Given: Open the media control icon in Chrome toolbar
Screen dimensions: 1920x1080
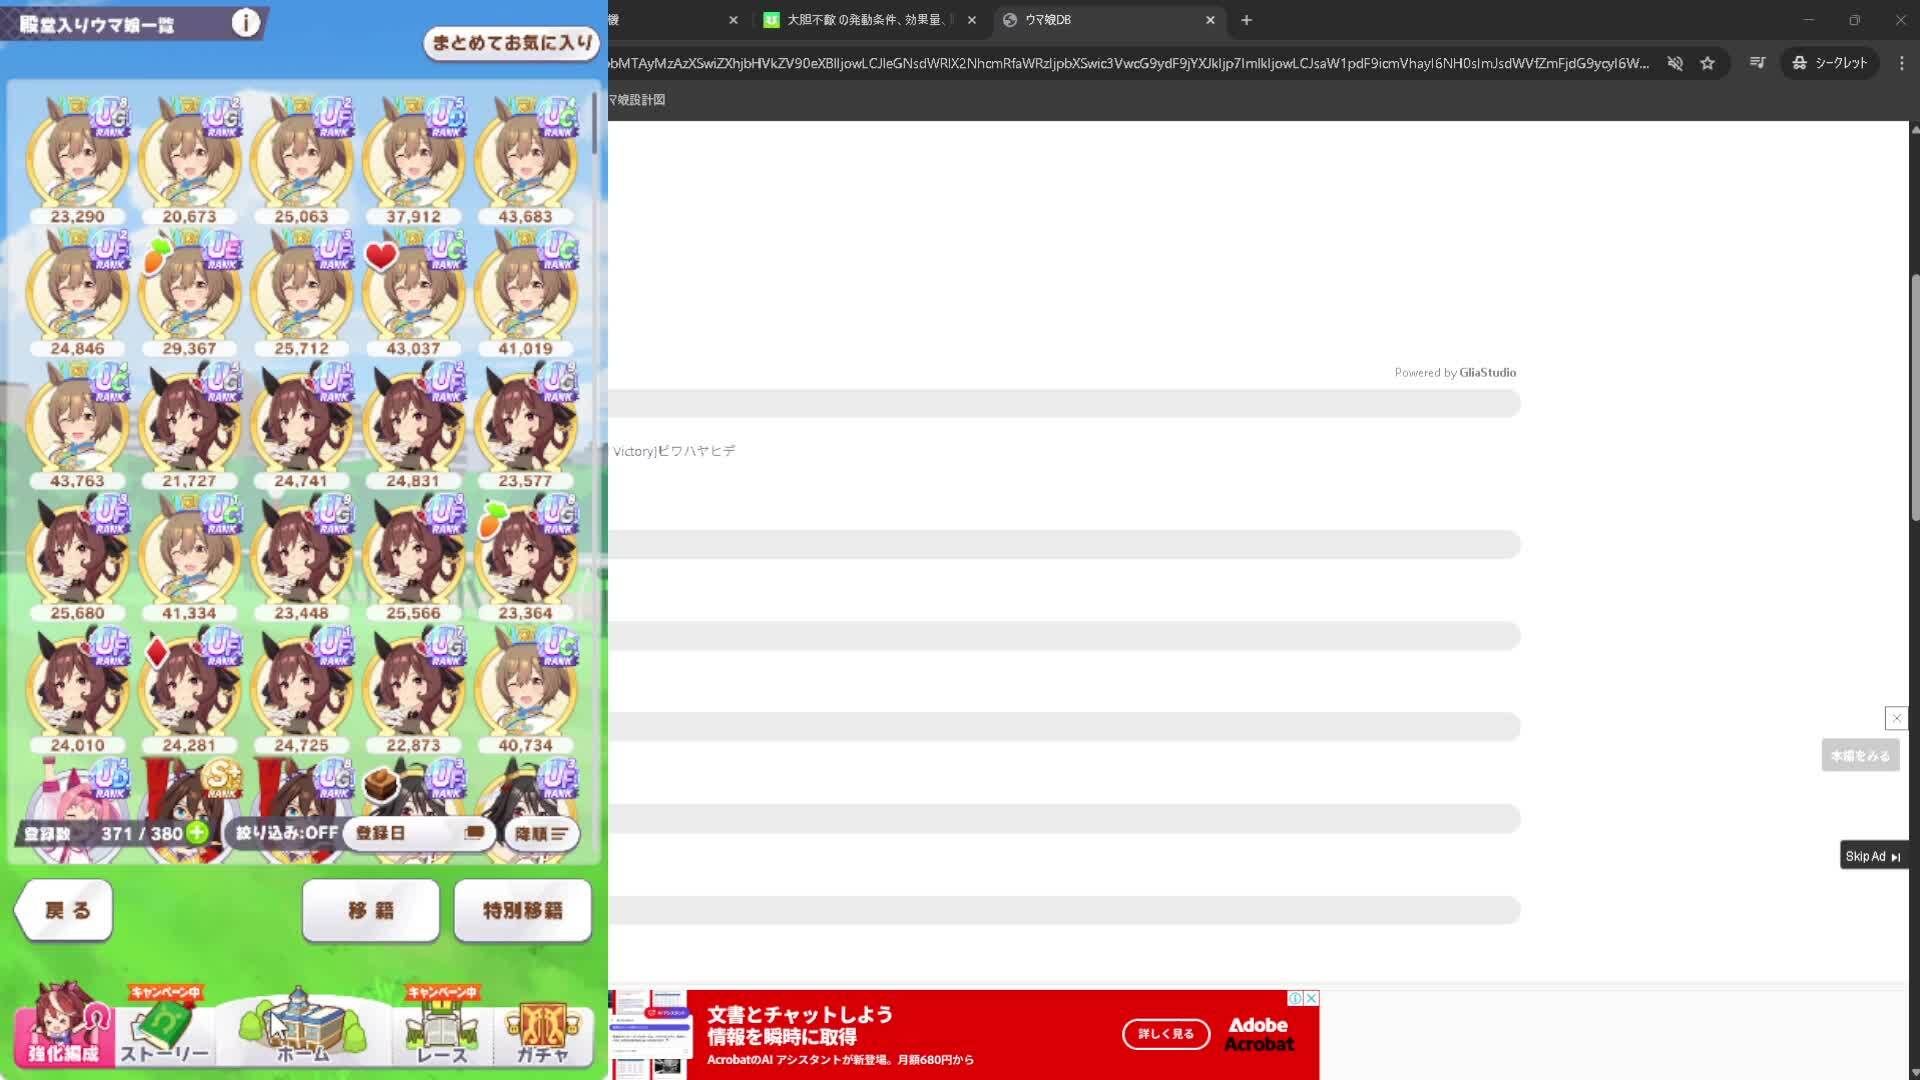Looking at the screenshot, I should (x=1757, y=63).
